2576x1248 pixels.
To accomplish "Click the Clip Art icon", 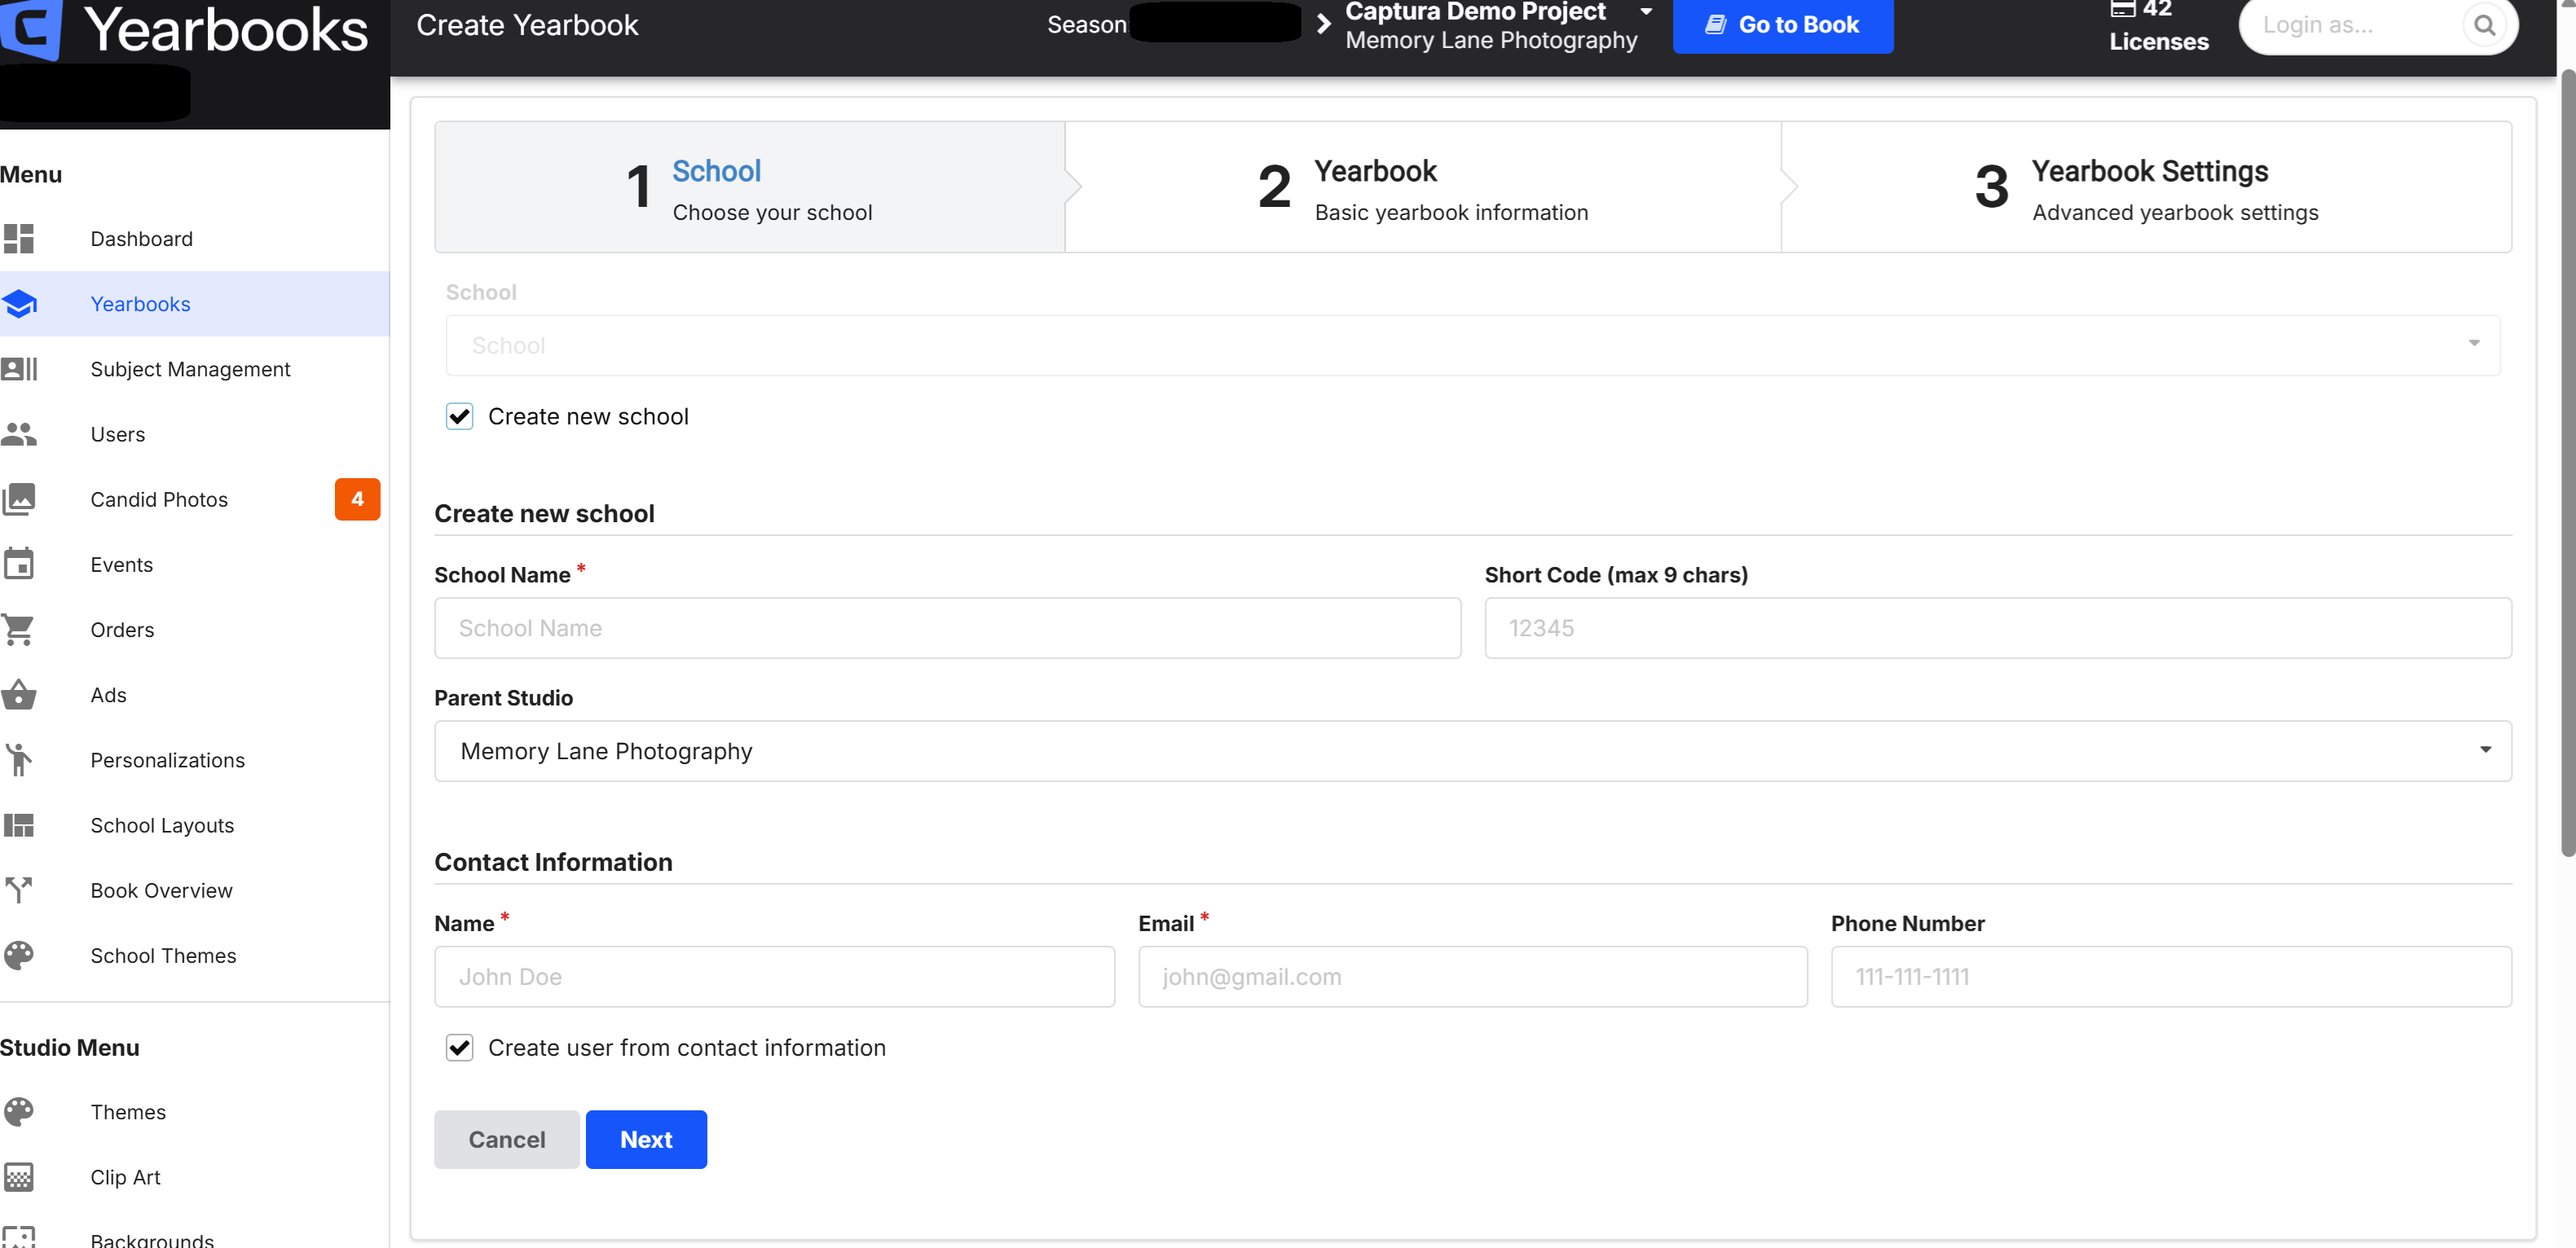I will pyautogui.click(x=19, y=1177).
